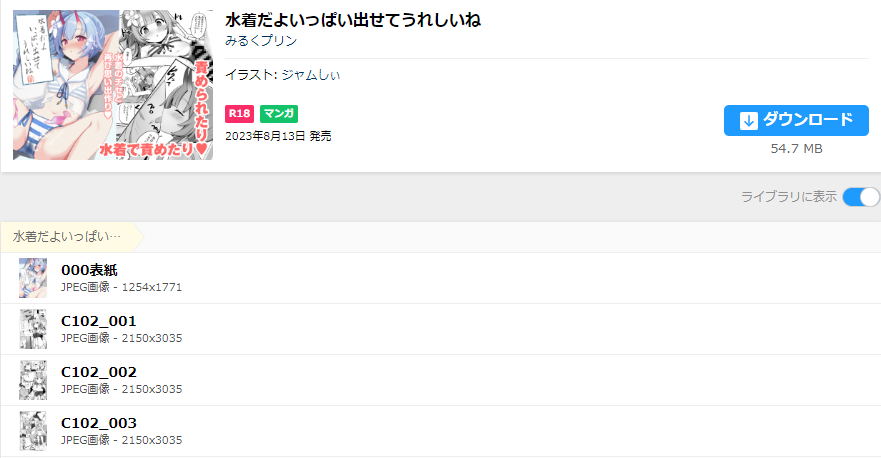
Task: Select the 水着だよいっぱい… breadcrumb tab
Action: pos(68,237)
